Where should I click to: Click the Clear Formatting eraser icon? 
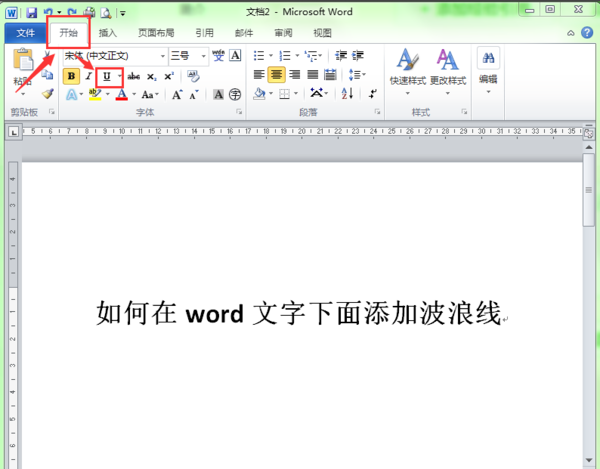pos(193,76)
